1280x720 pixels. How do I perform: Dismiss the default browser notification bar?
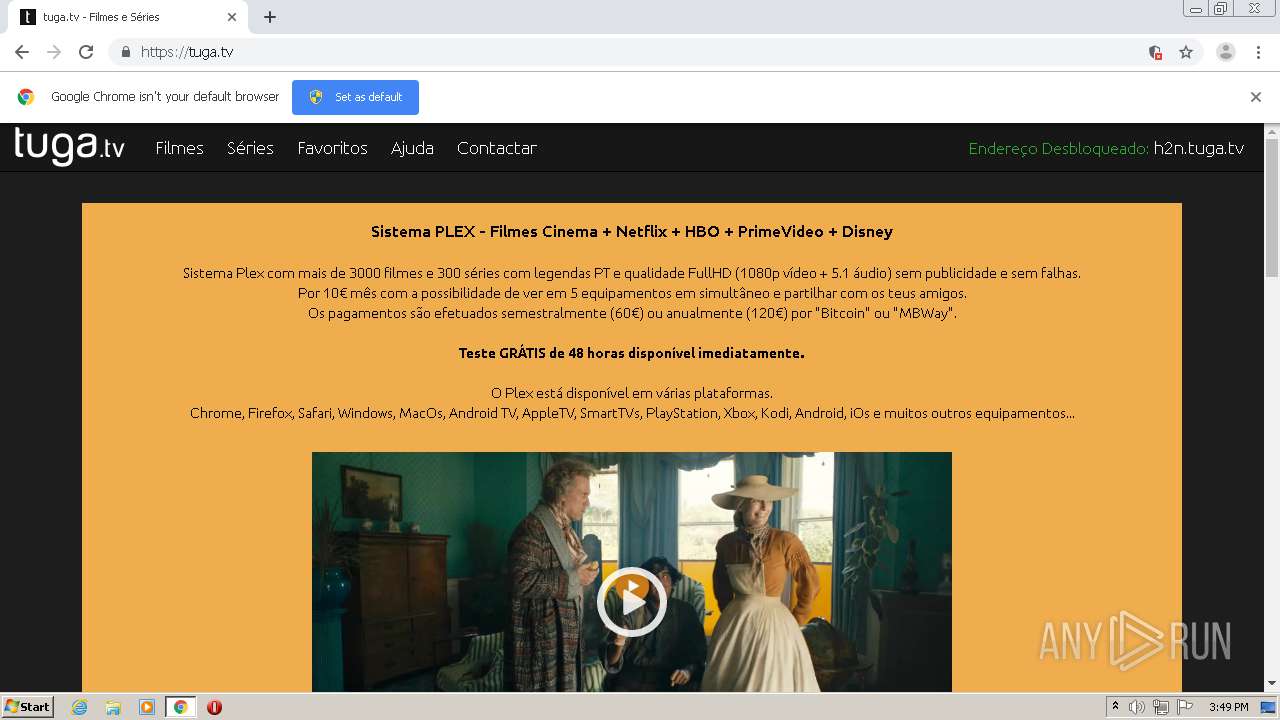(x=1256, y=97)
